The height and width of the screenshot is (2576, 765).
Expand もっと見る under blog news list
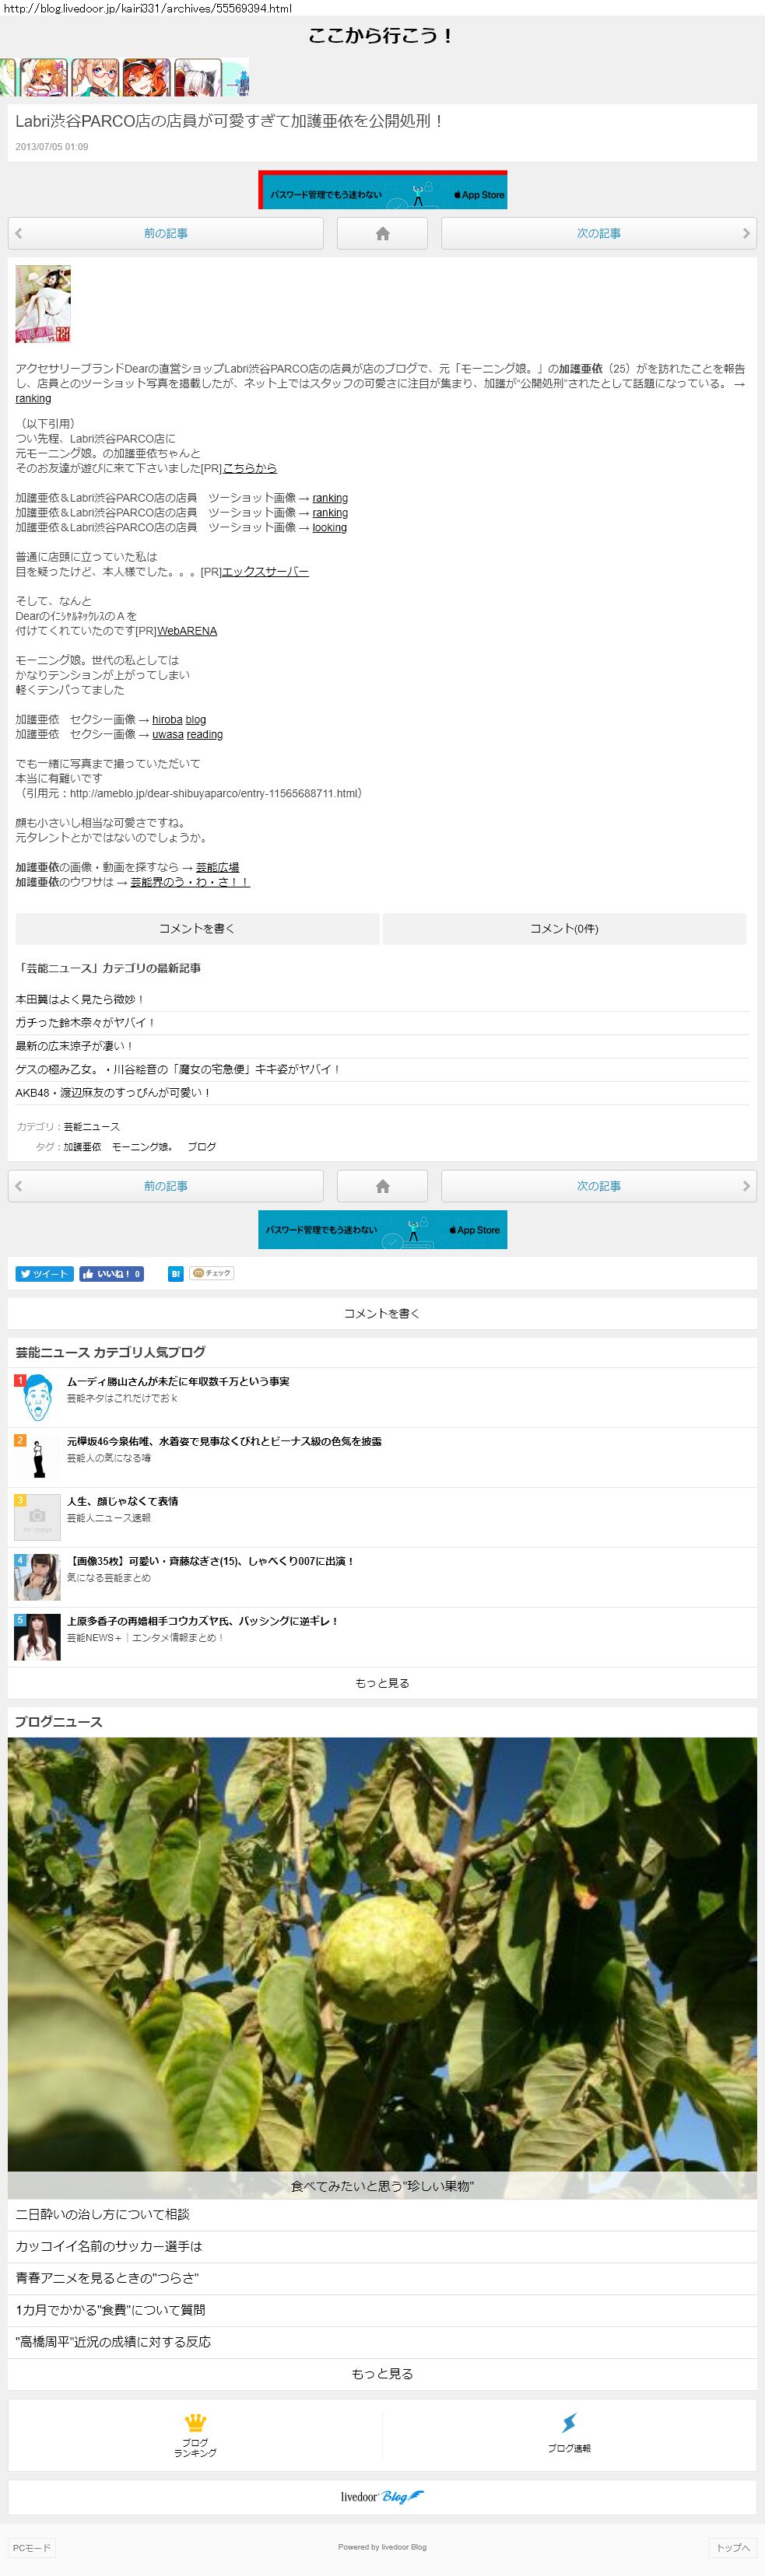(x=382, y=2373)
